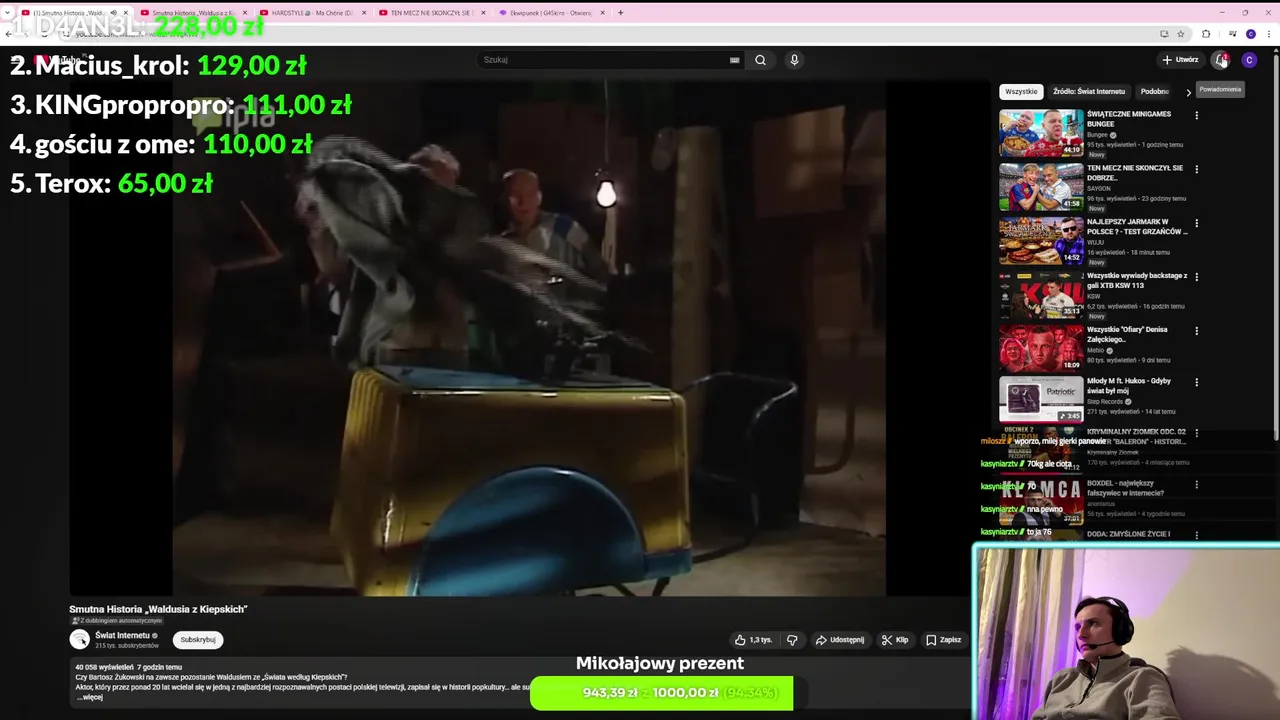Open Wszystkie Ofiary Denisa Załęckiego thumbnail
Viewport: 1280px width, 720px height.
(1041, 348)
